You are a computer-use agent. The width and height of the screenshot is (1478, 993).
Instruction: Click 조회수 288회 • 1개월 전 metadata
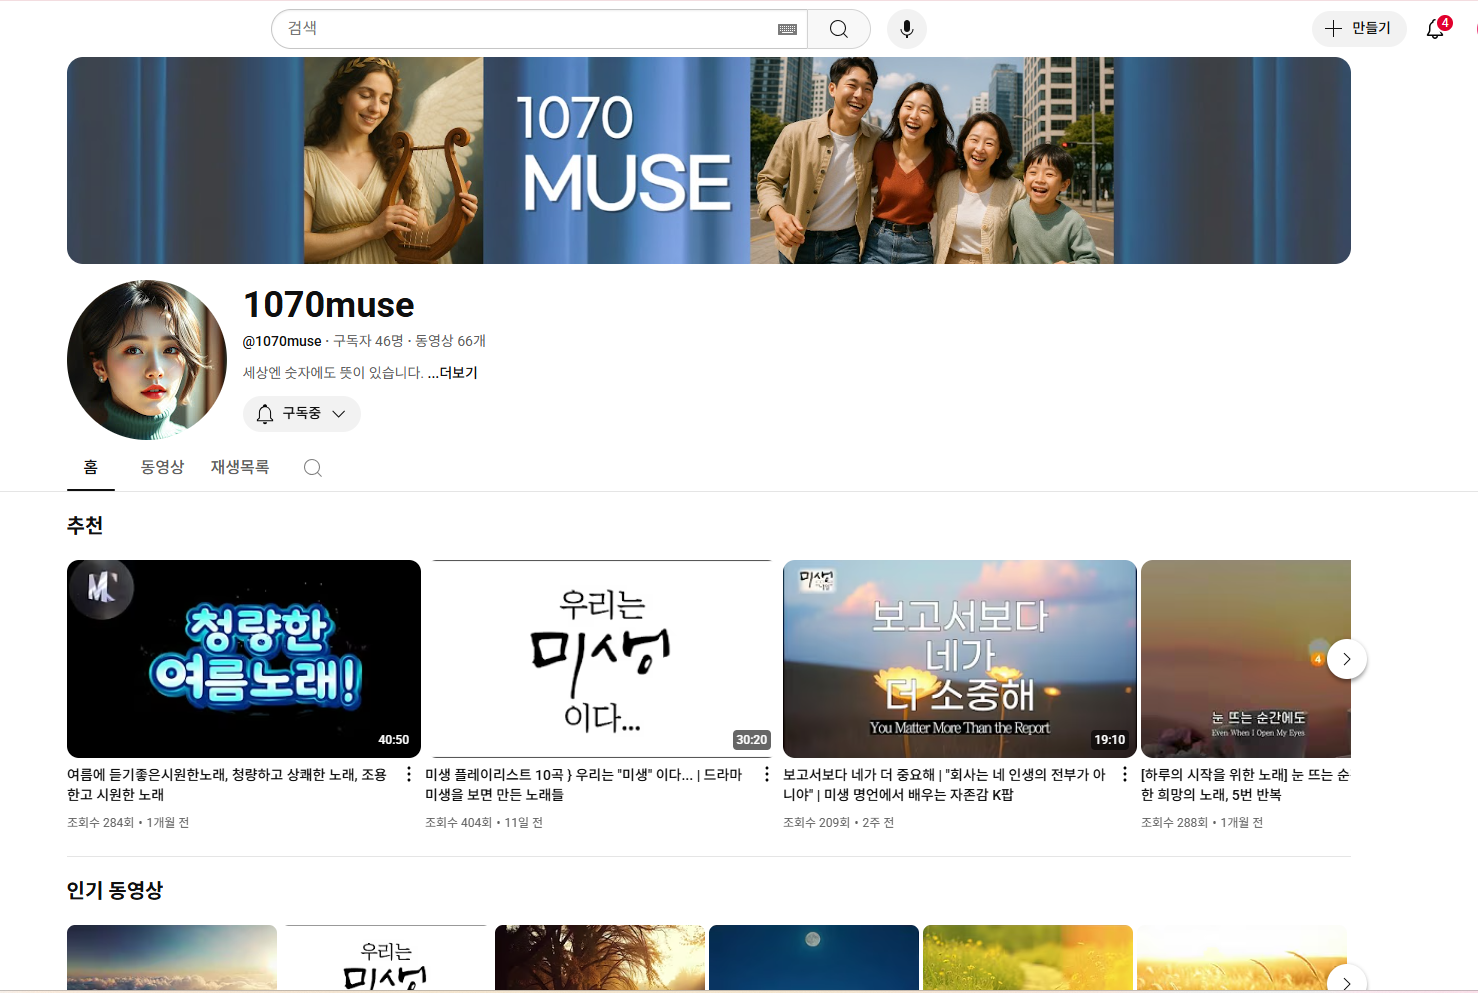(x=1202, y=823)
